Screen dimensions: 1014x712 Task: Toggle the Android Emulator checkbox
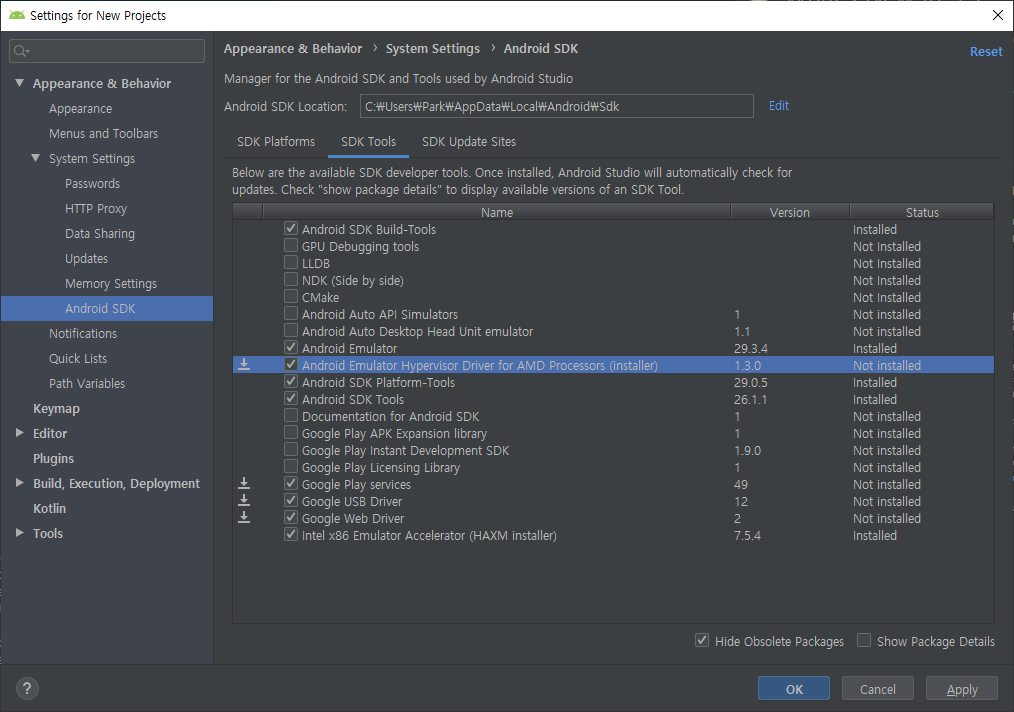click(x=291, y=348)
